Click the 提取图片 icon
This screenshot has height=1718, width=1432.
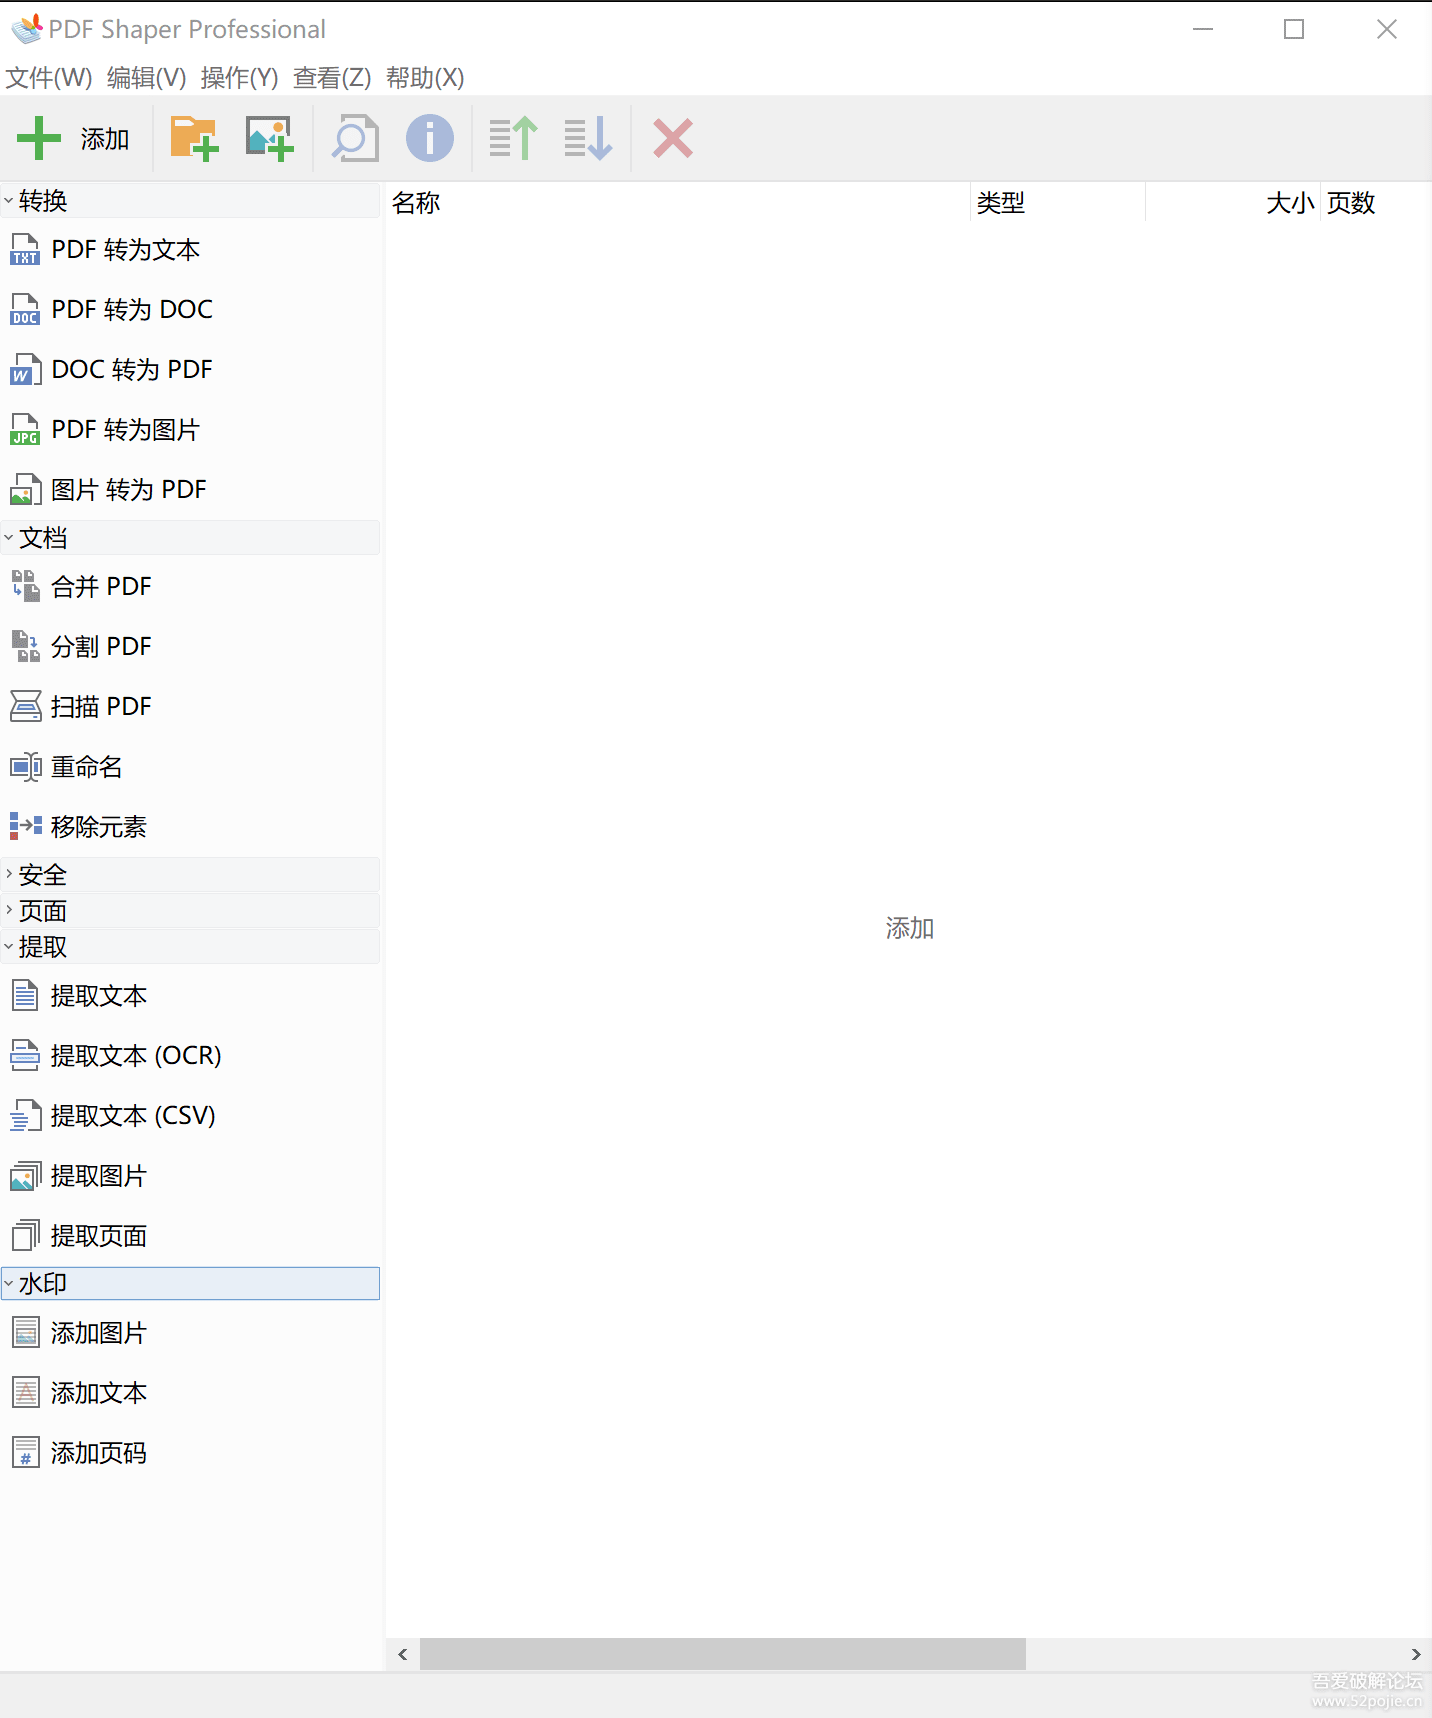[25, 1176]
